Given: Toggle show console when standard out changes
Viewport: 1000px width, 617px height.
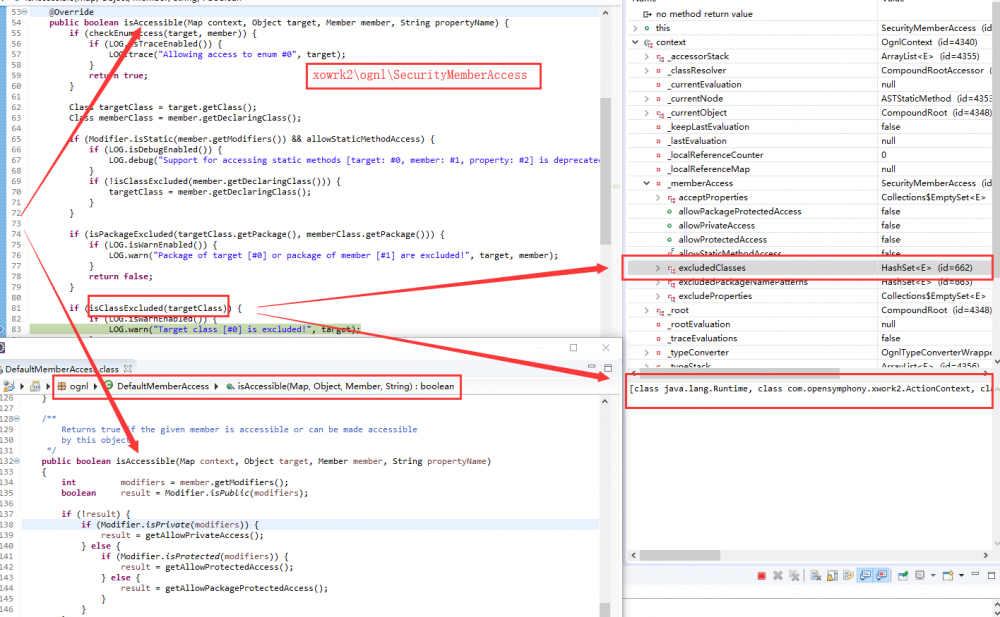Looking at the screenshot, I should [865, 575].
